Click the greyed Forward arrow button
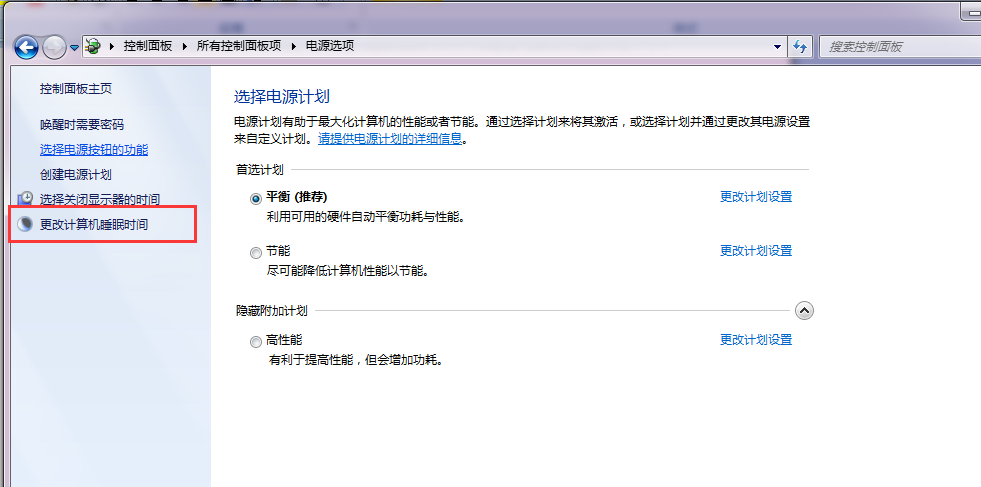The height and width of the screenshot is (487, 981). [54, 47]
